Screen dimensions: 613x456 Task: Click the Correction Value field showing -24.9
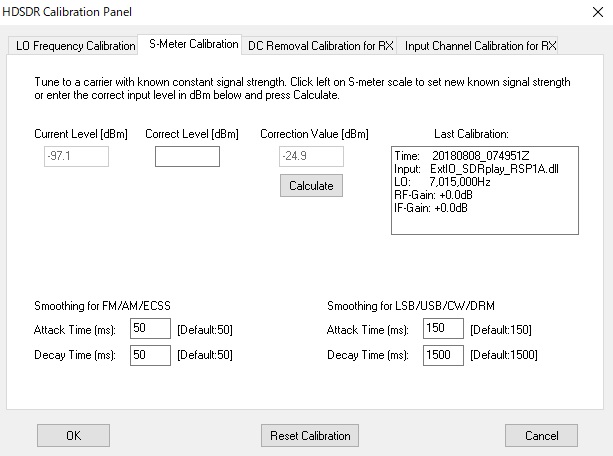tap(311, 156)
